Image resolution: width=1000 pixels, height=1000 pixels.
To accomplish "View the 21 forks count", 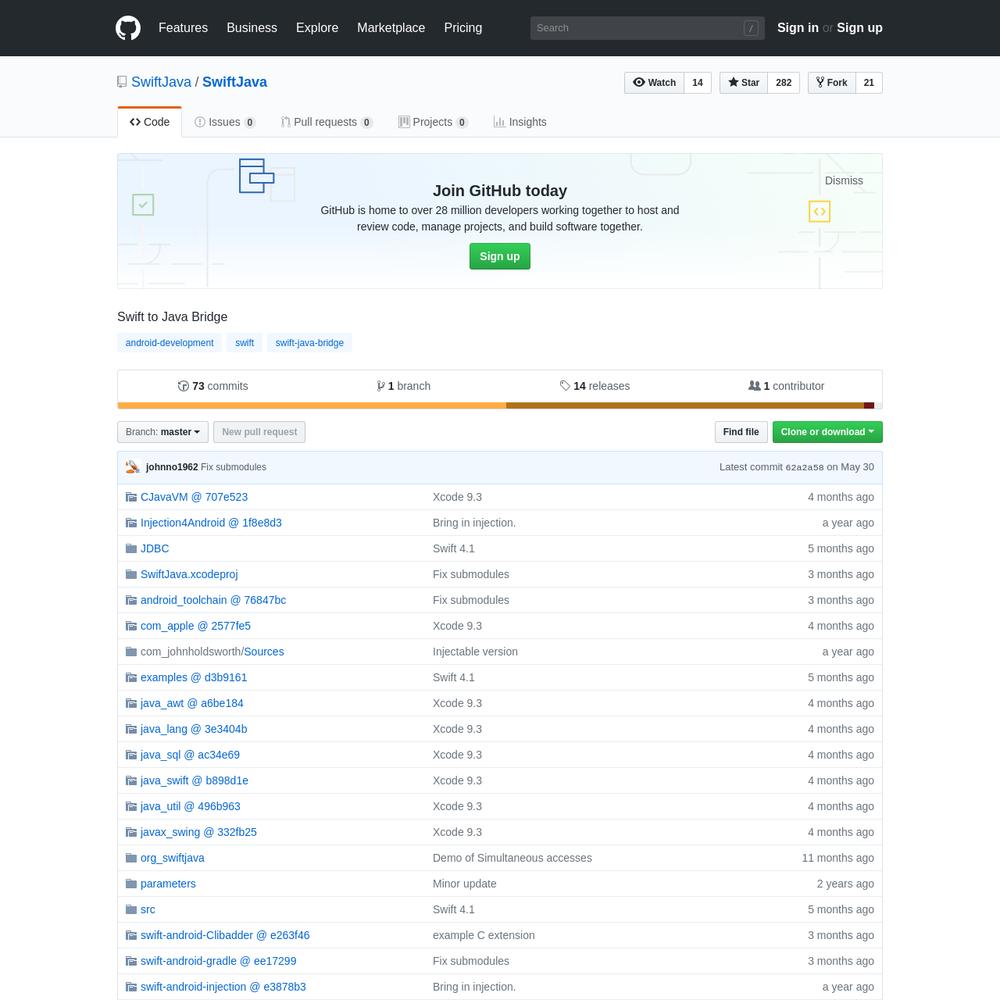I will pos(869,83).
